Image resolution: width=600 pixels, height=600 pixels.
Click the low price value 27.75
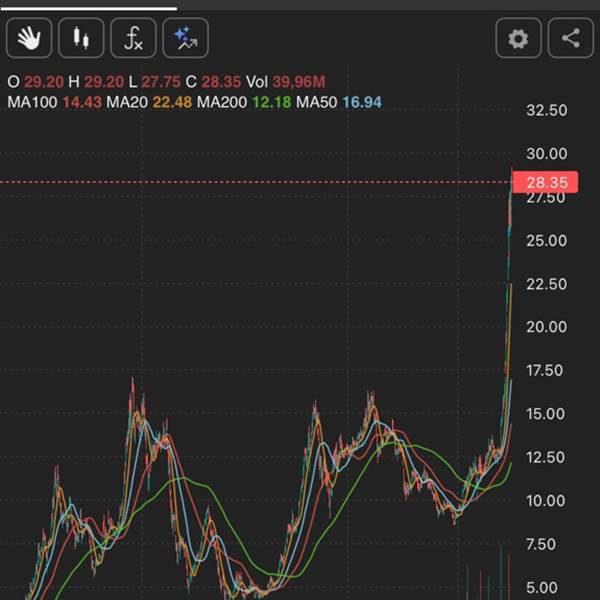pyautogui.click(x=161, y=82)
